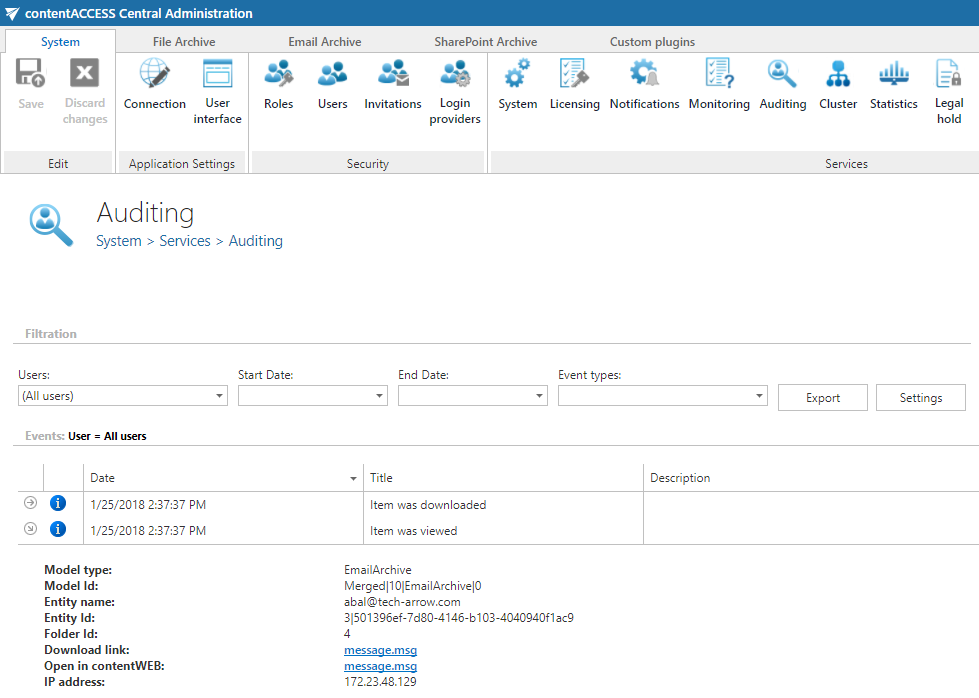Viewport: 979px width, 698px height.
Task: Open the Legal hold icon
Action: 948,92
